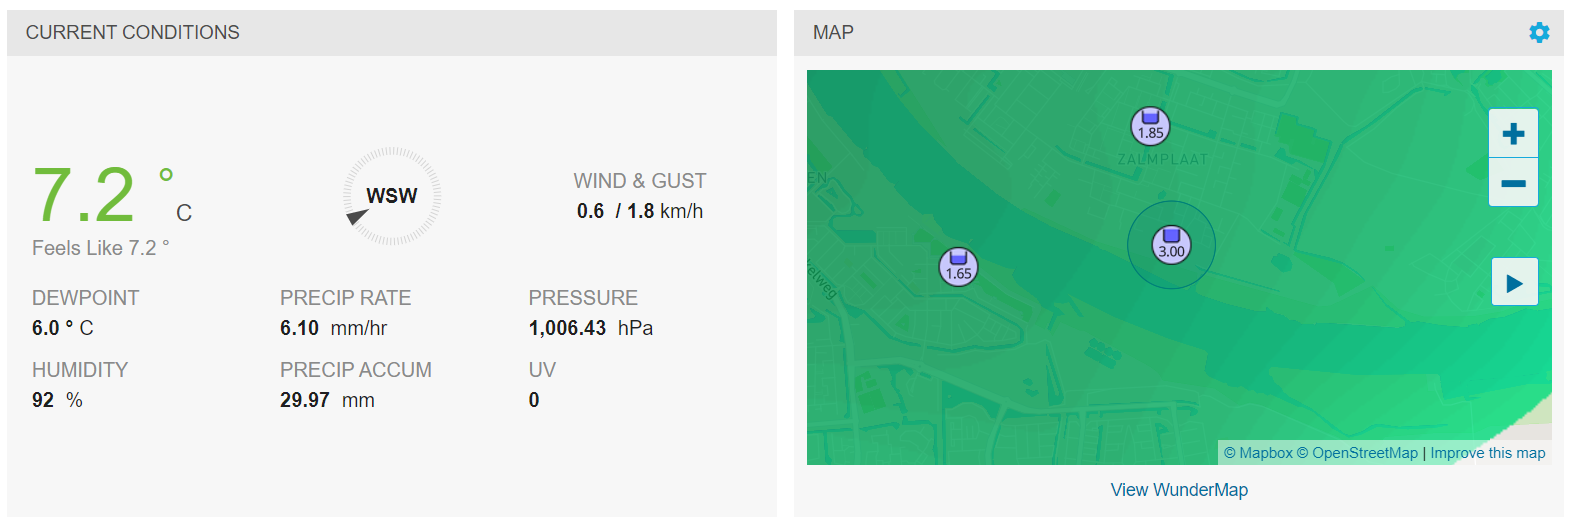
Task: Open the View WunderMap link
Action: (x=1179, y=490)
